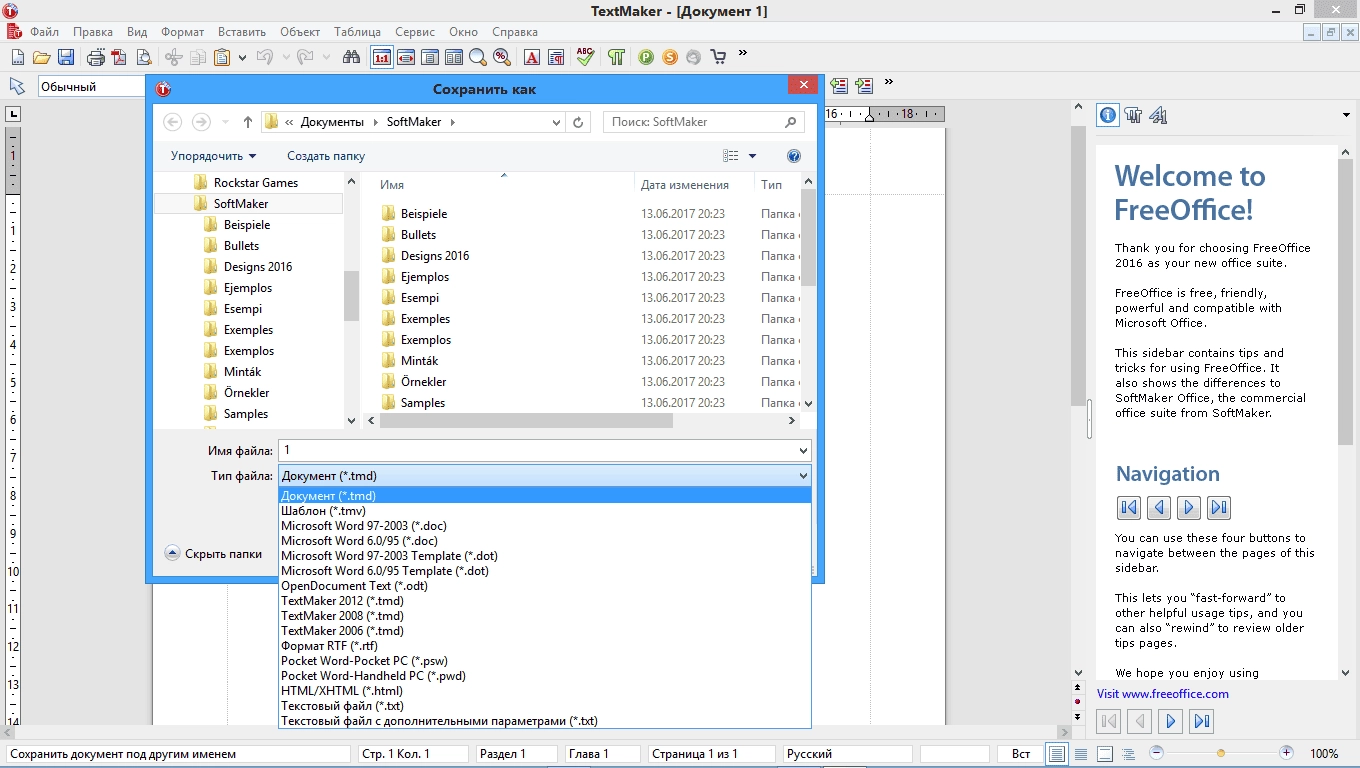Collapse folders with Скрыть папки
1360x768 pixels.
click(x=213, y=553)
